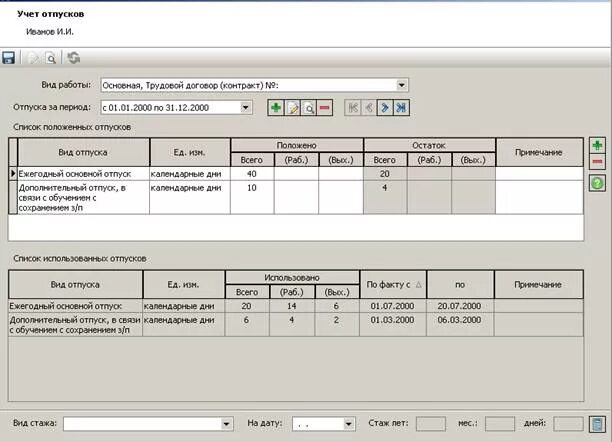The height and width of the screenshot is (442, 612).
Task: Select the Ежегодный основной отпуск row in entitled list
Action: [296, 174]
